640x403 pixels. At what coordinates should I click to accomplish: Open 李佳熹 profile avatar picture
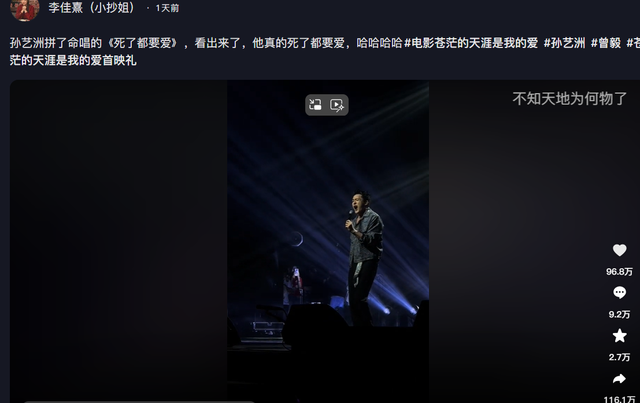click(24, 9)
